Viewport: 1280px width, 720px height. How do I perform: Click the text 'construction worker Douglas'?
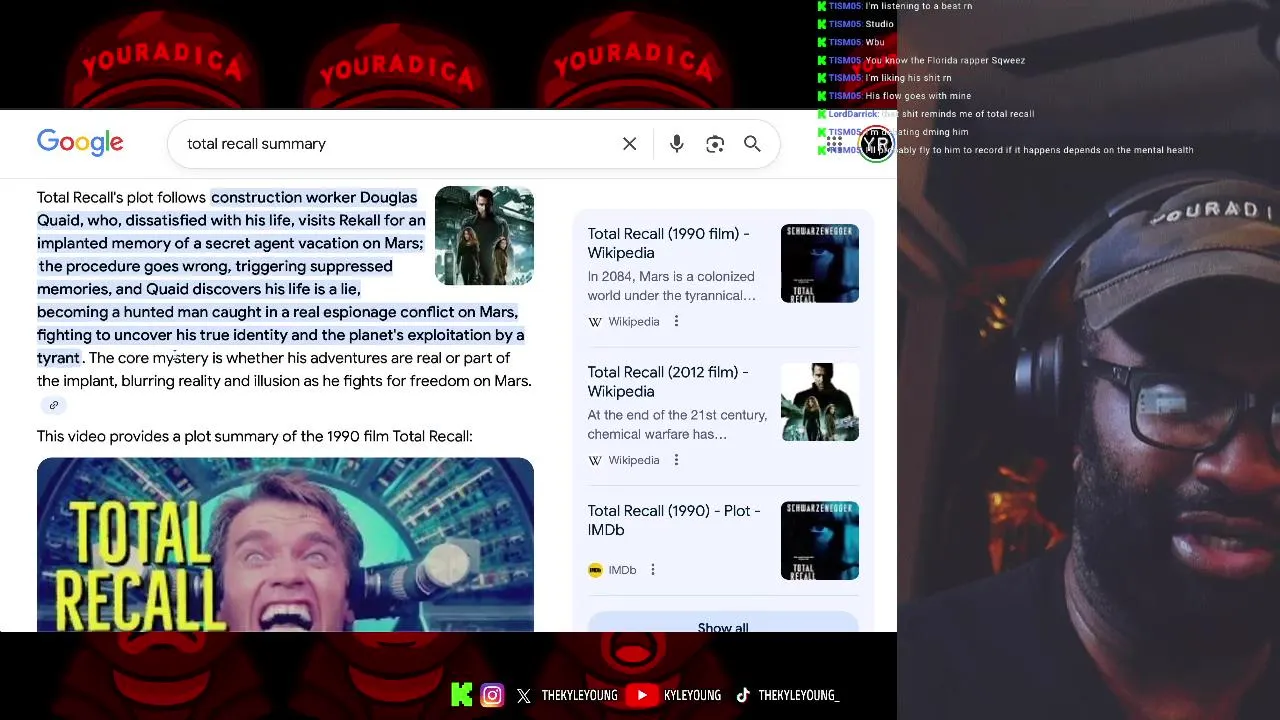coord(314,197)
